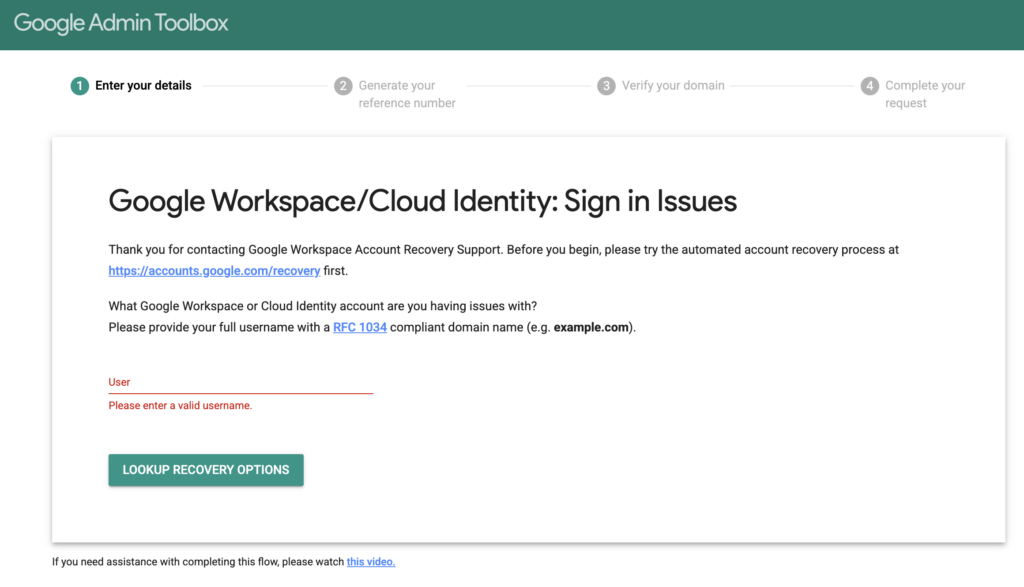
Task: Select step 2 circle icon
Action: pos(343,86)
